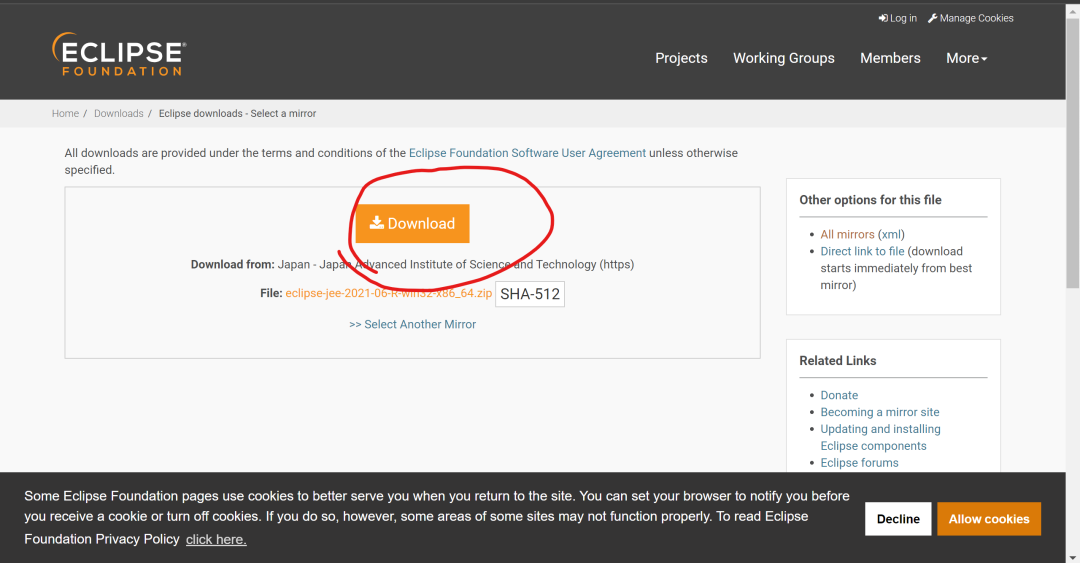Click the All mirrors link

(847, 234)
